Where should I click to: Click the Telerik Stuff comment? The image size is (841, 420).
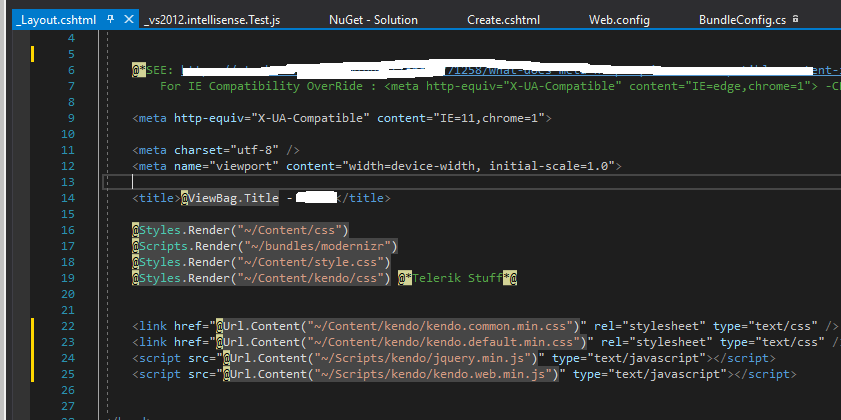tap(458, 278)
